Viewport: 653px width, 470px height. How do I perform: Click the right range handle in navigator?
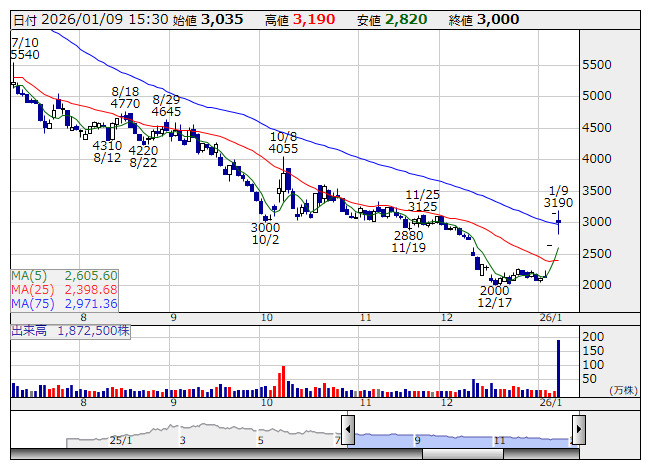click(x=578, y=428)
